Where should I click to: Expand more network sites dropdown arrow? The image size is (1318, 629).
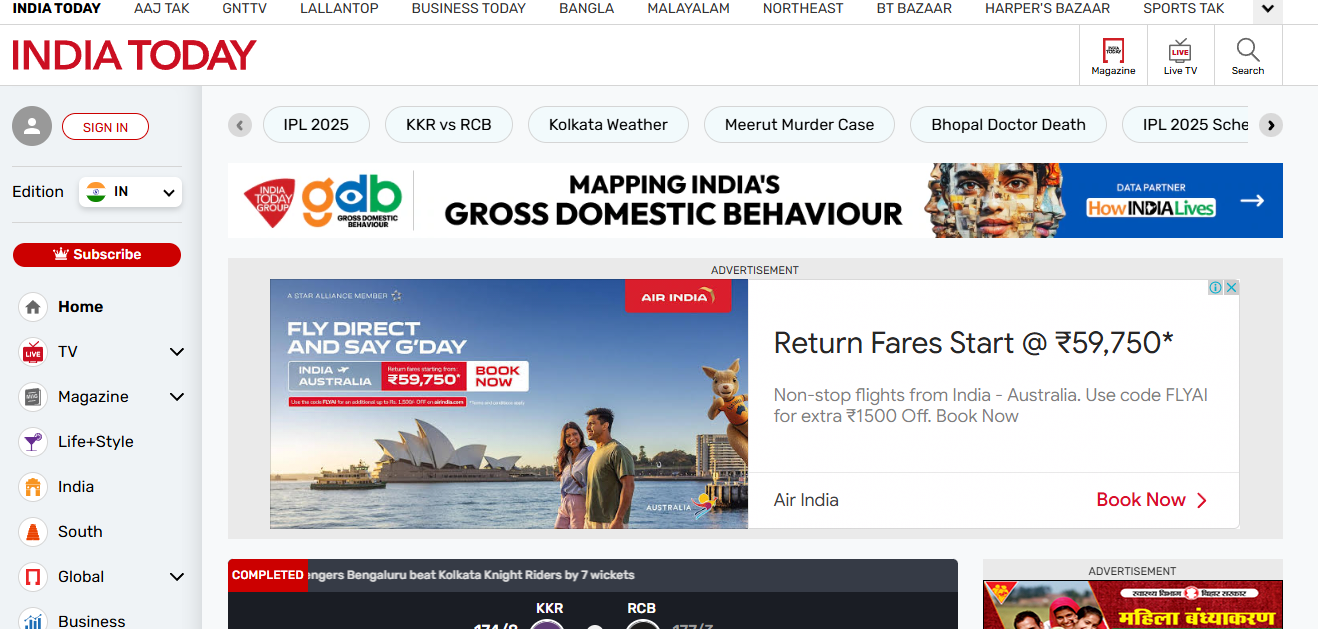pos(1268,10)
